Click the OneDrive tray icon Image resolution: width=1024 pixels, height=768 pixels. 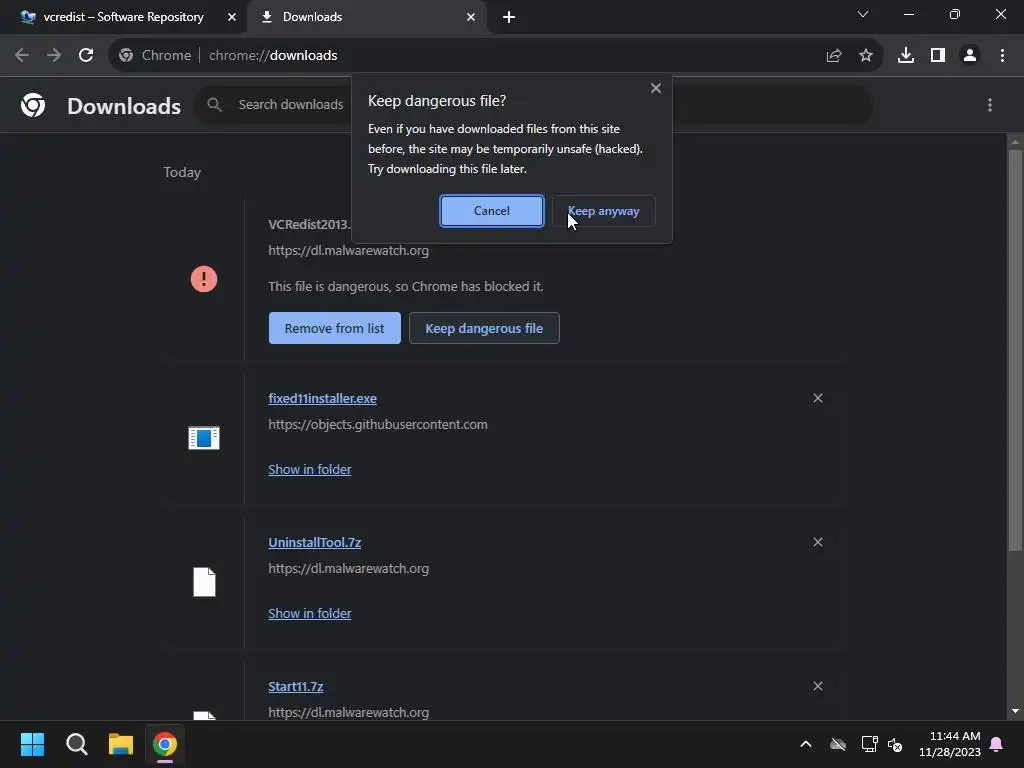point(838,744)
